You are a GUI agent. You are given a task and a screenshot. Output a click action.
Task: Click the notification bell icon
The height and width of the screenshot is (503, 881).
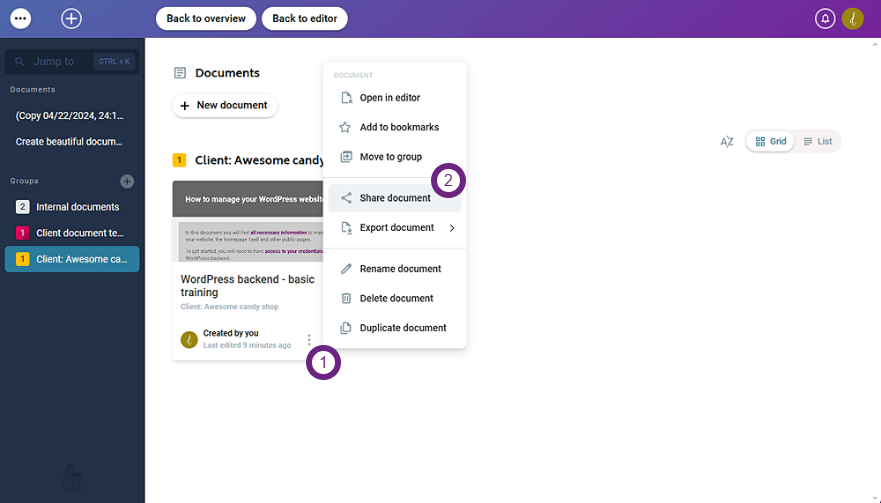tap(825, 18)
